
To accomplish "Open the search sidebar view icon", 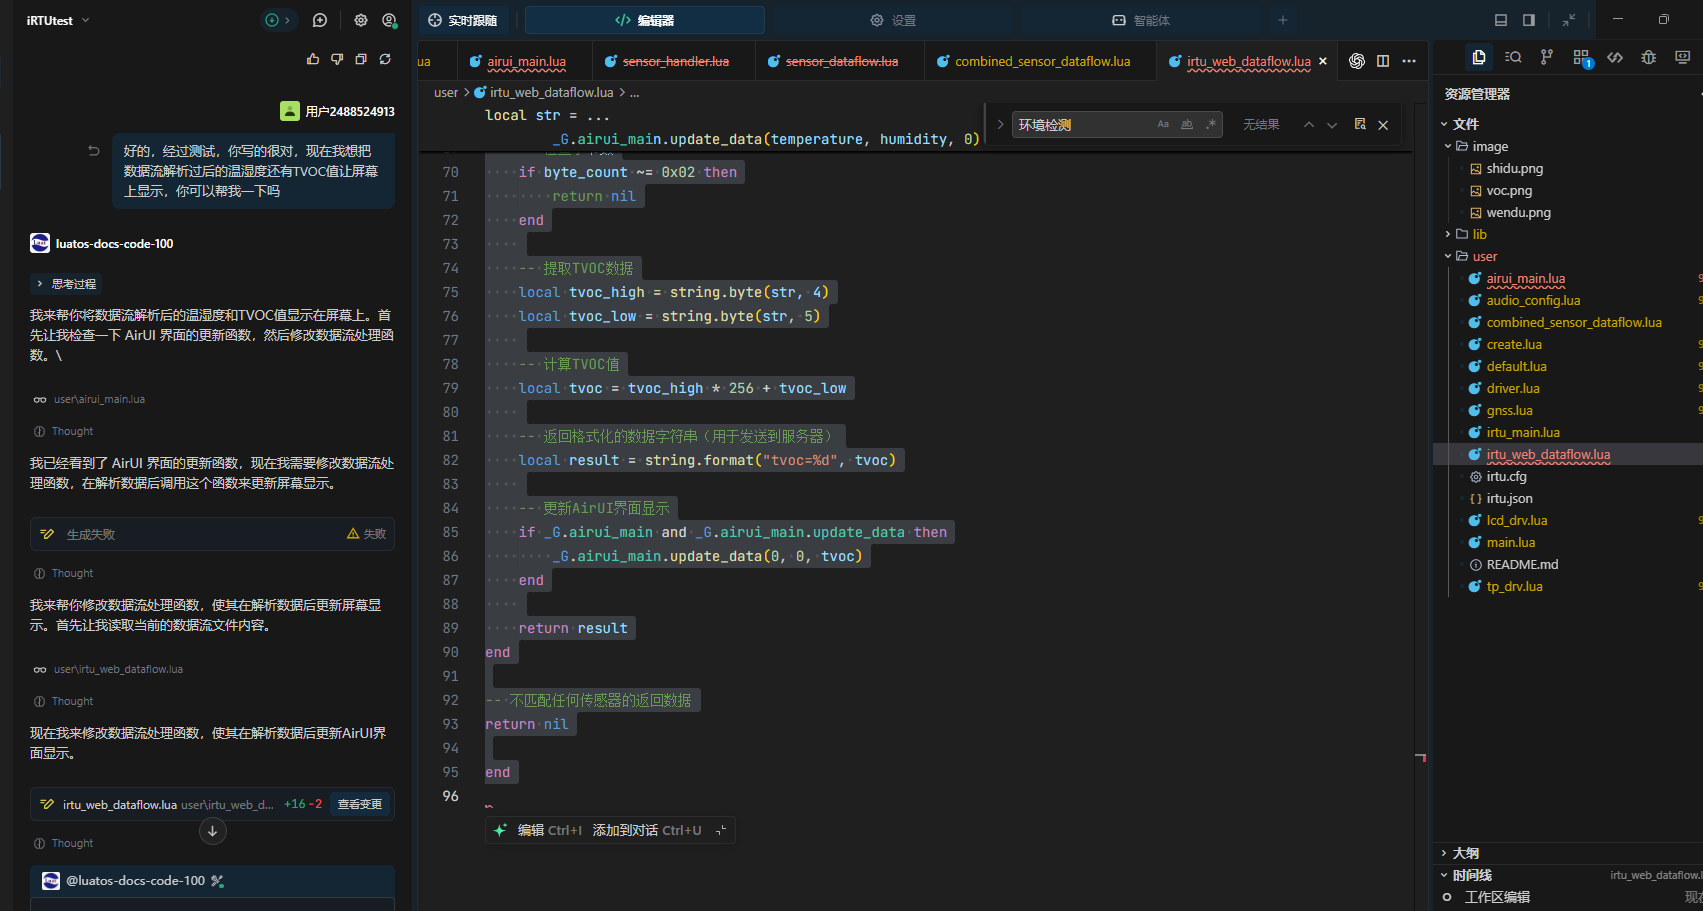I will [1513, 58].
